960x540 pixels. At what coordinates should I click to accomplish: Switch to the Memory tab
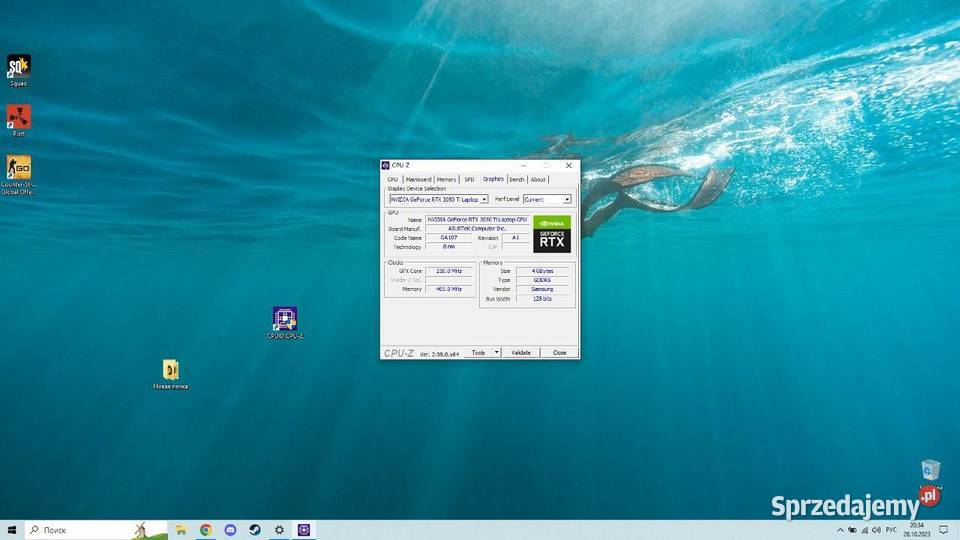pos(446,179)
